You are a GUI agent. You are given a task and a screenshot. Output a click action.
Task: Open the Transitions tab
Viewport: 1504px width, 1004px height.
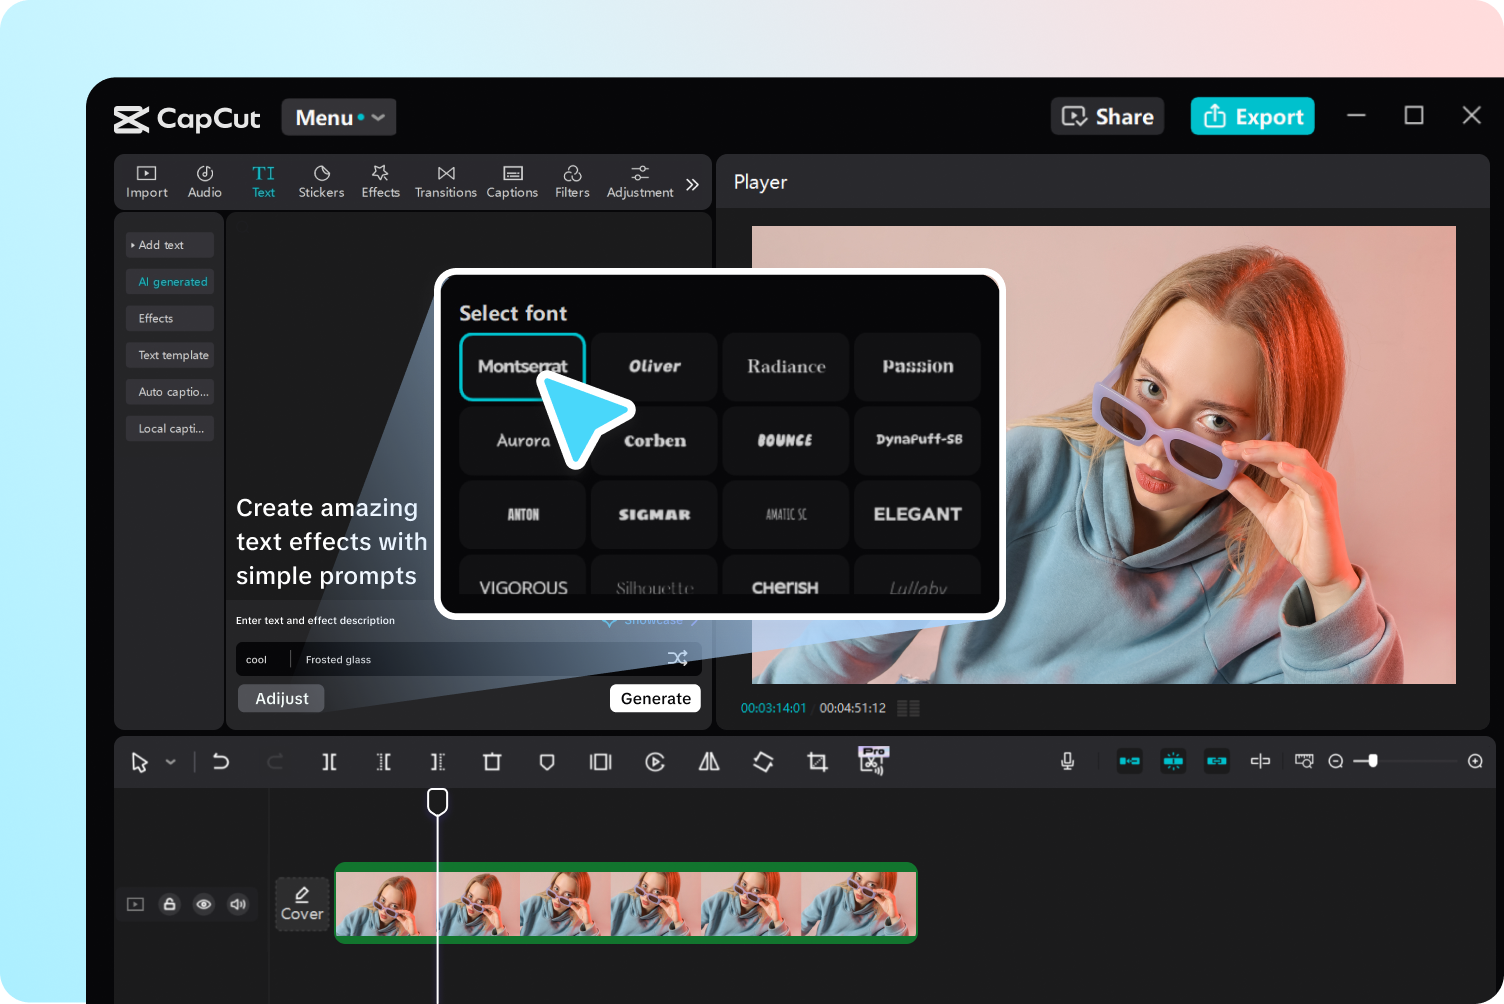point(446,181)
